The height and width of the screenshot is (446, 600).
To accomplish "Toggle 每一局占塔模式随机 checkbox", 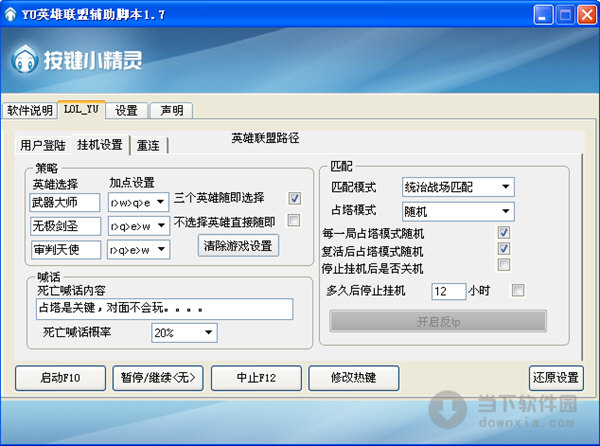I will (504, 232).
